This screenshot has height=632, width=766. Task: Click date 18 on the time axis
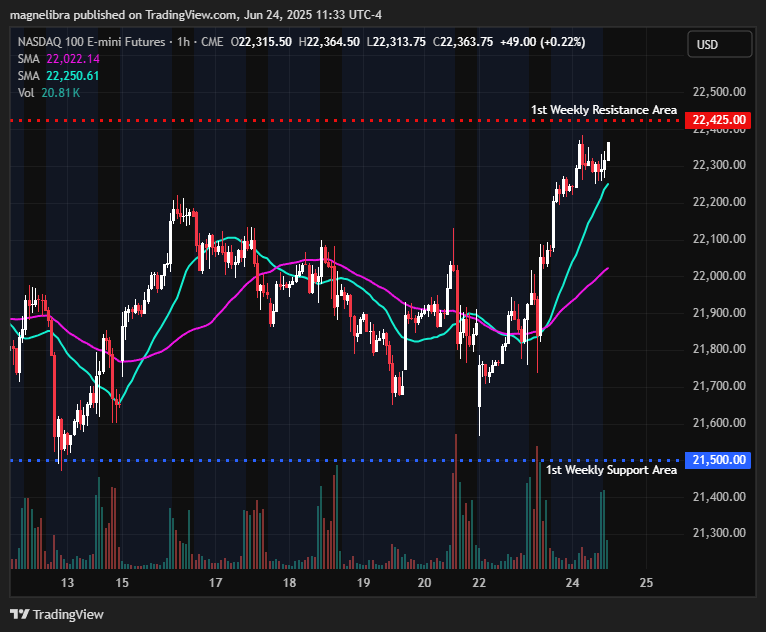[x=290, y=583]
